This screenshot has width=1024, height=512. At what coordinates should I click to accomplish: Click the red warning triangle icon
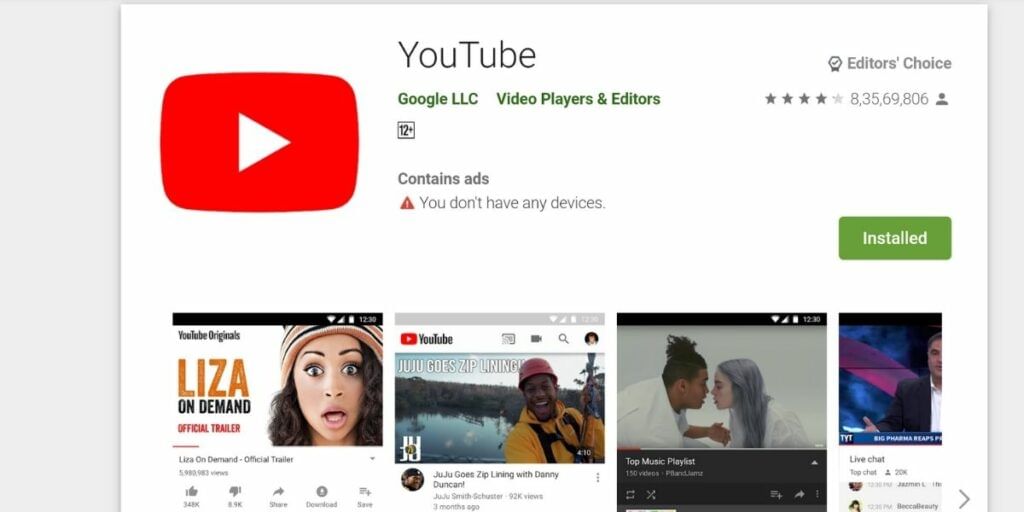407,203
